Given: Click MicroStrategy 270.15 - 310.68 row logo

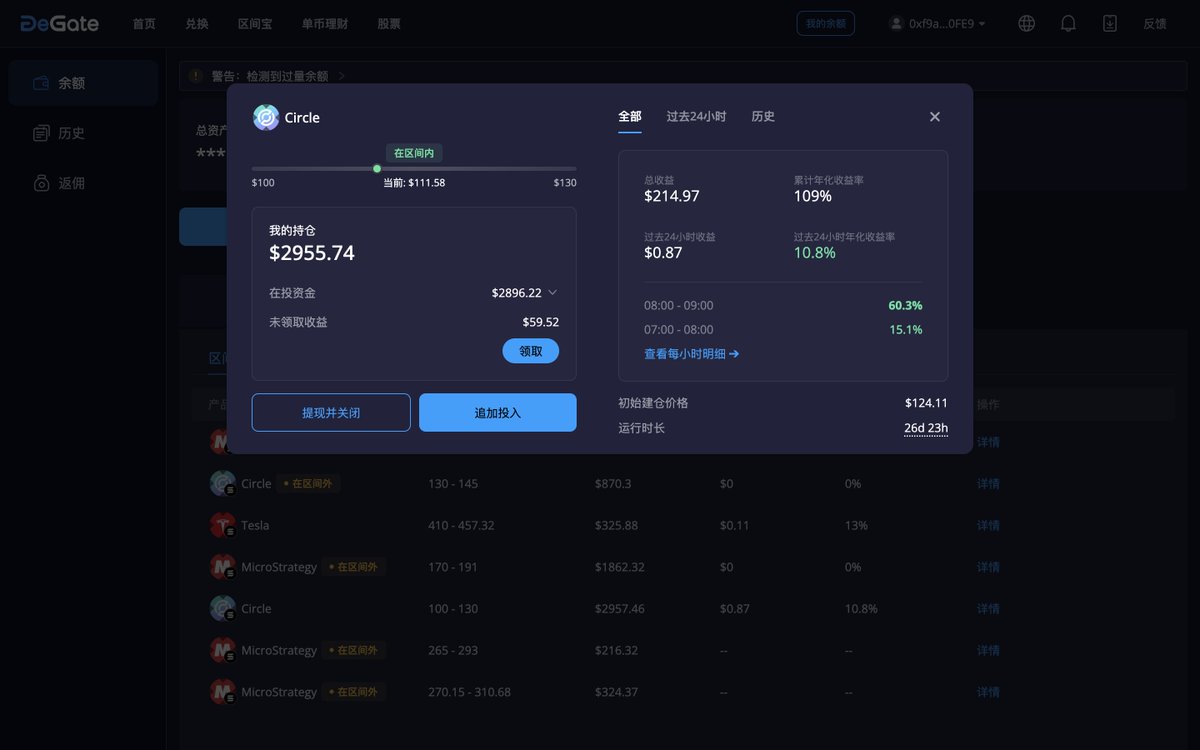Looking at the screenshot, I should click(223, 692).
